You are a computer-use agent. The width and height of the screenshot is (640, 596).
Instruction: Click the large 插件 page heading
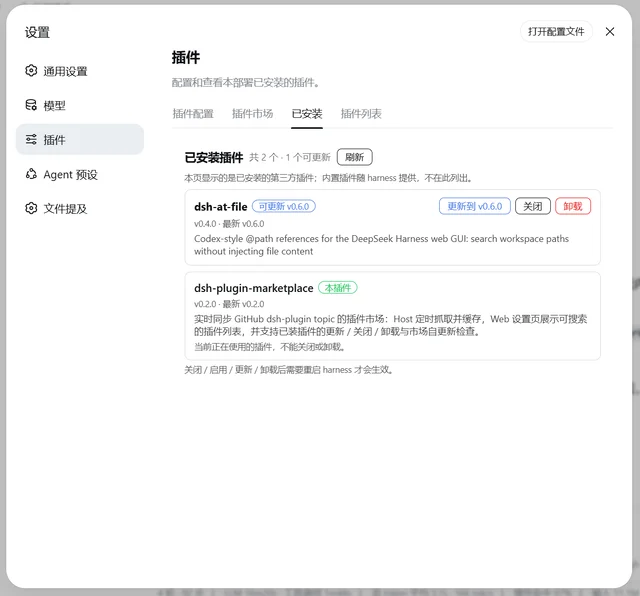coord(186,57)
